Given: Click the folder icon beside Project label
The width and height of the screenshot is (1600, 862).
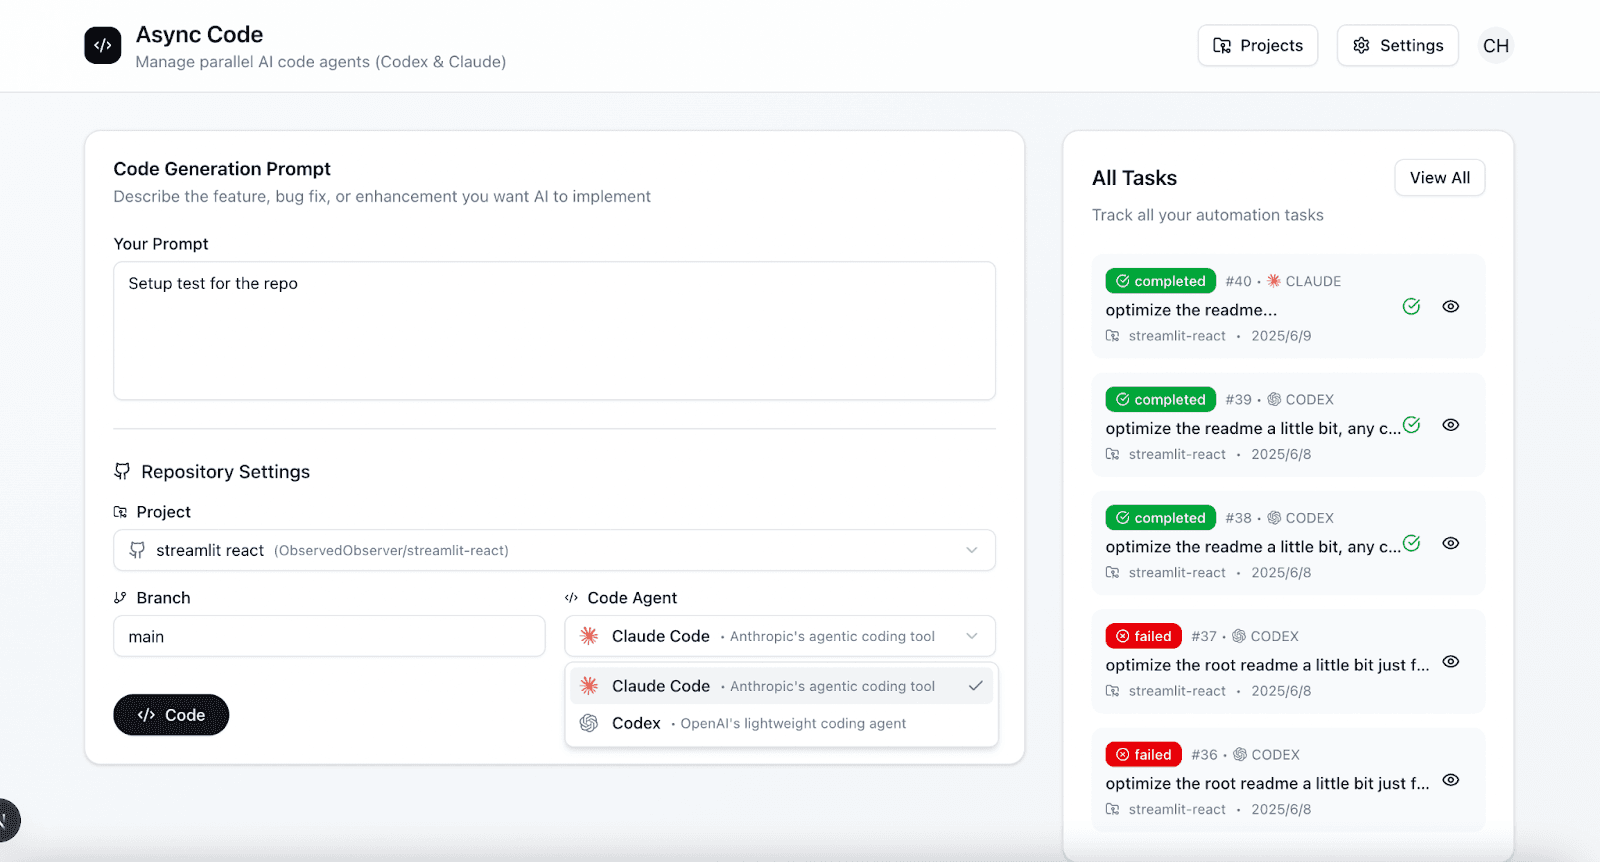Looking at the screenshot, I should 120,512.
